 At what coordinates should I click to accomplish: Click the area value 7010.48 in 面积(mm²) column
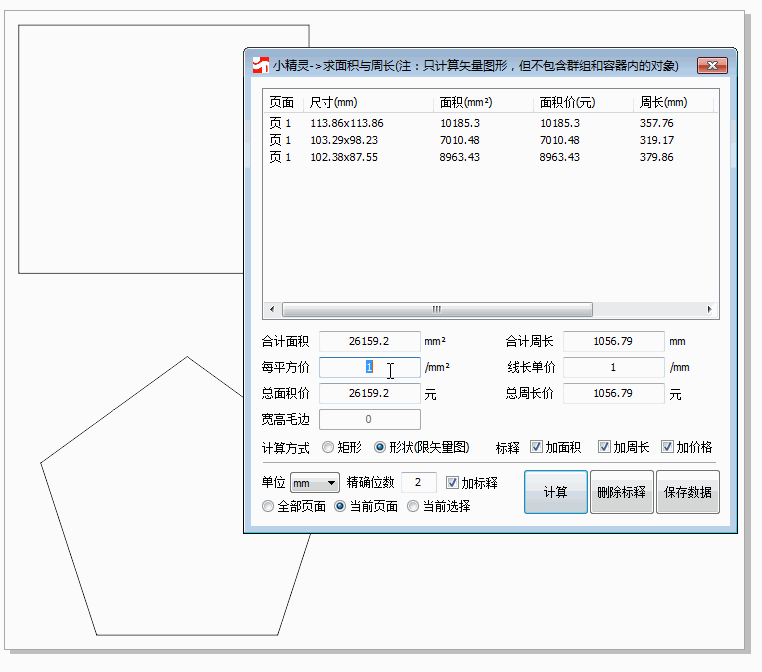[460, 140]
